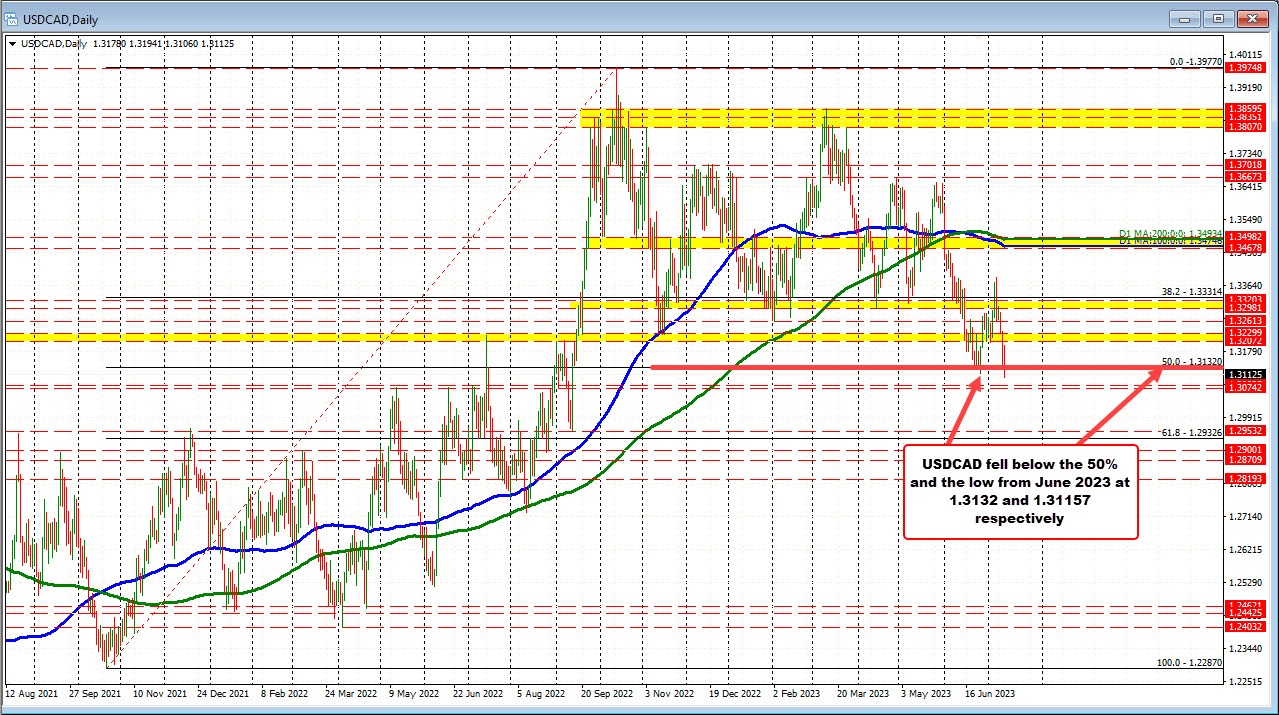Click the current price tag showing 1.31125

click(x=1248, y=375)
